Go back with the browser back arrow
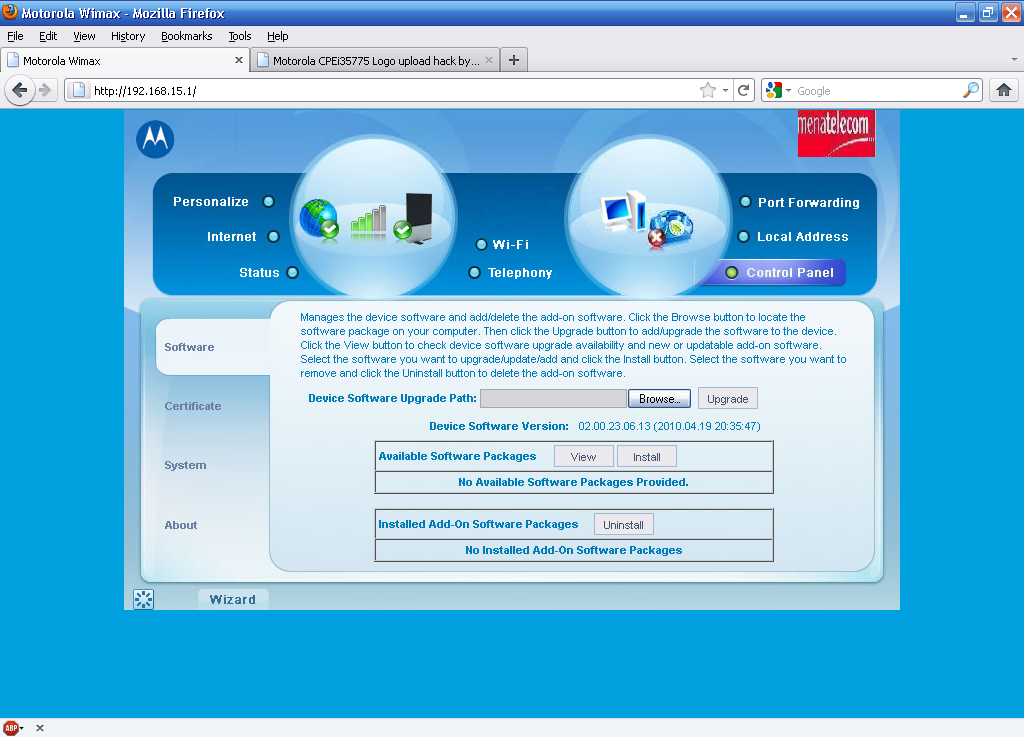The image size is (1024, 737). pos(20,90)
